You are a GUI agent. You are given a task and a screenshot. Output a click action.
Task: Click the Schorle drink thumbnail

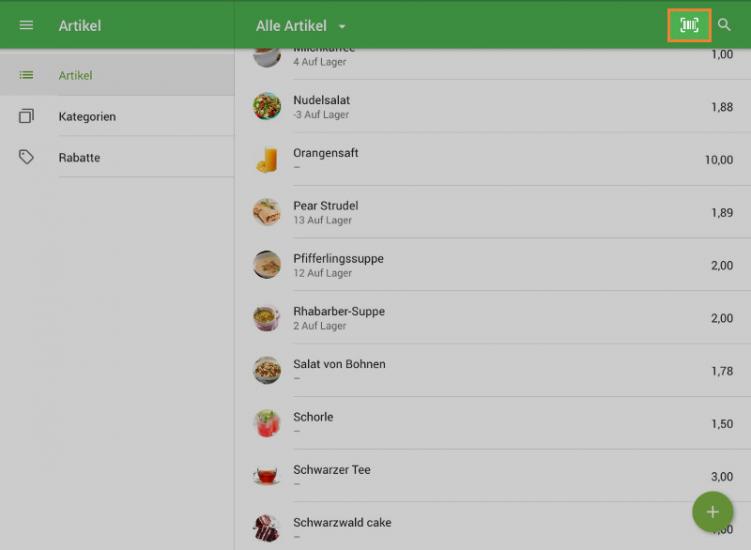point(267,423)
